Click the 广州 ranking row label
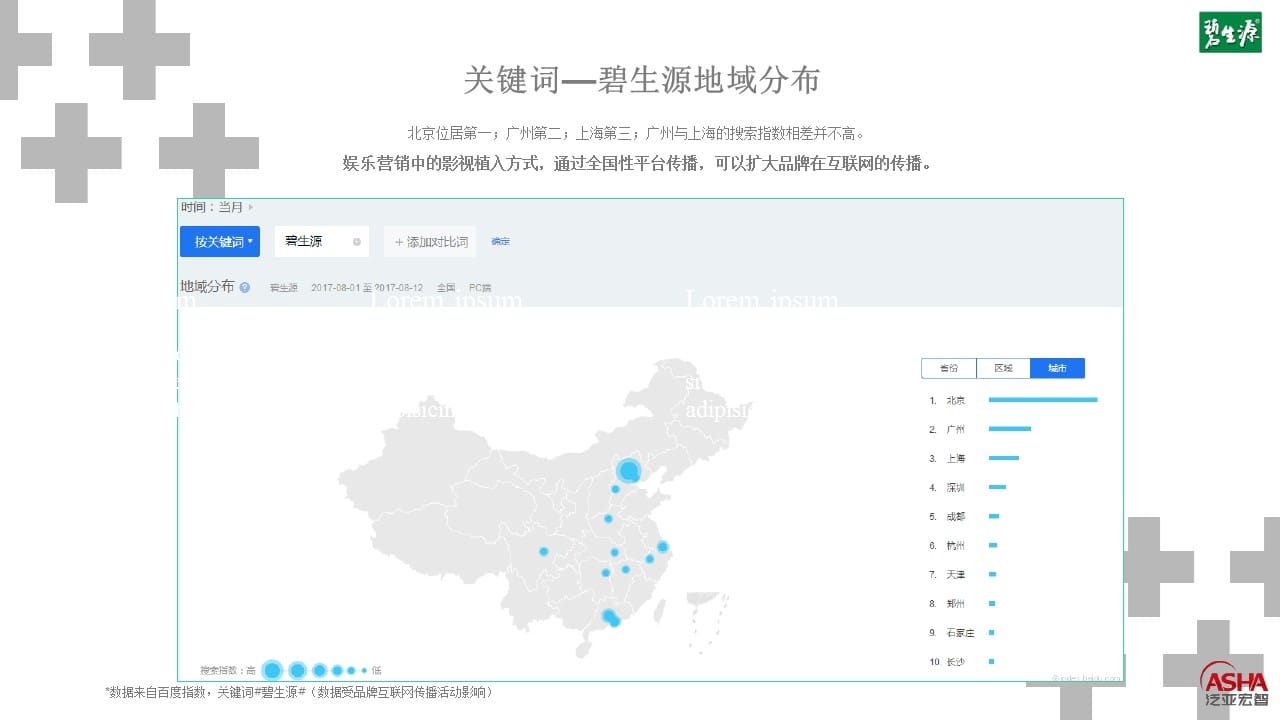The image size is (1280, 720). pos(955,429)
